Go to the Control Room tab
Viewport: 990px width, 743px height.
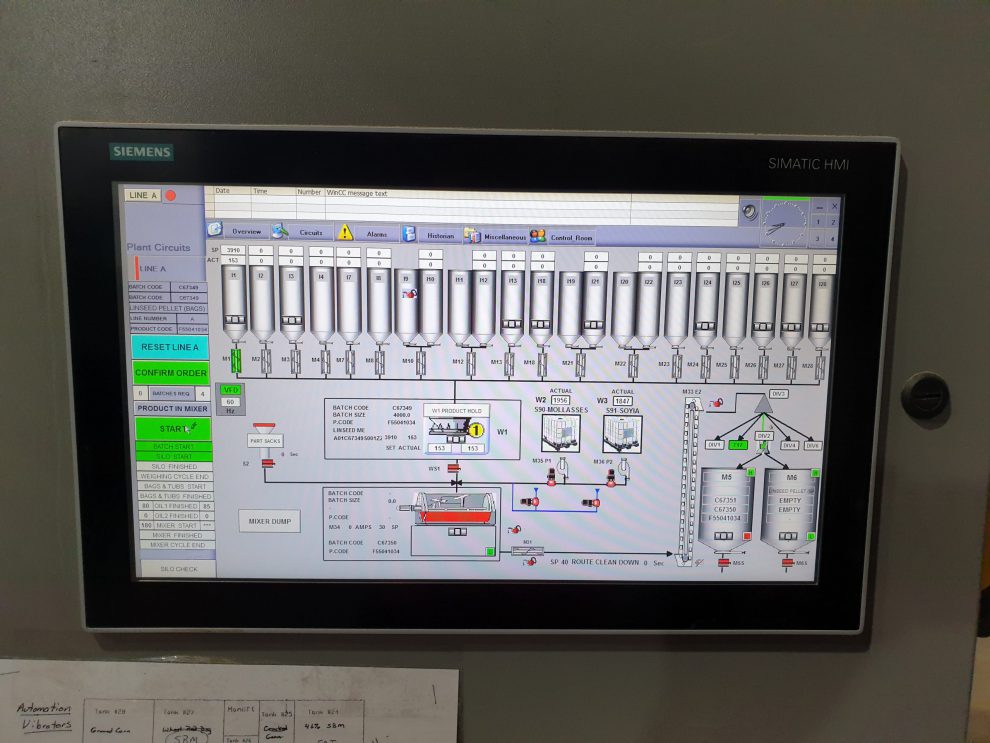tap(571, 238)
